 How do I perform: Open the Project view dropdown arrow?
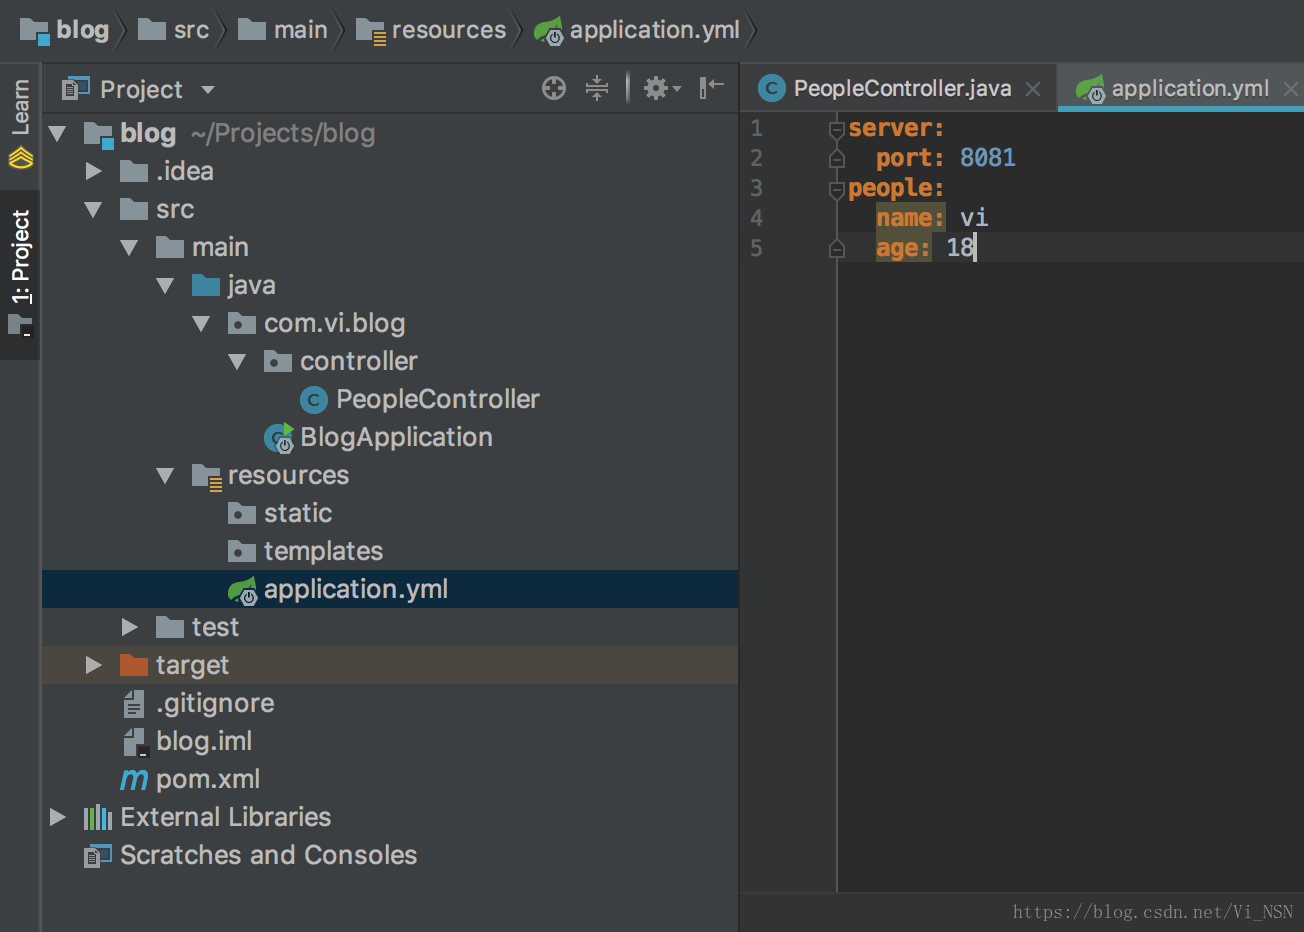click(208, 90)
